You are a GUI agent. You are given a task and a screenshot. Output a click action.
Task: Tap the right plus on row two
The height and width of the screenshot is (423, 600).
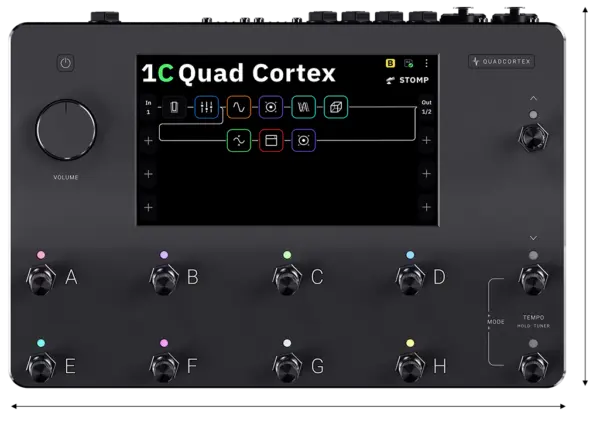point(426,140)
